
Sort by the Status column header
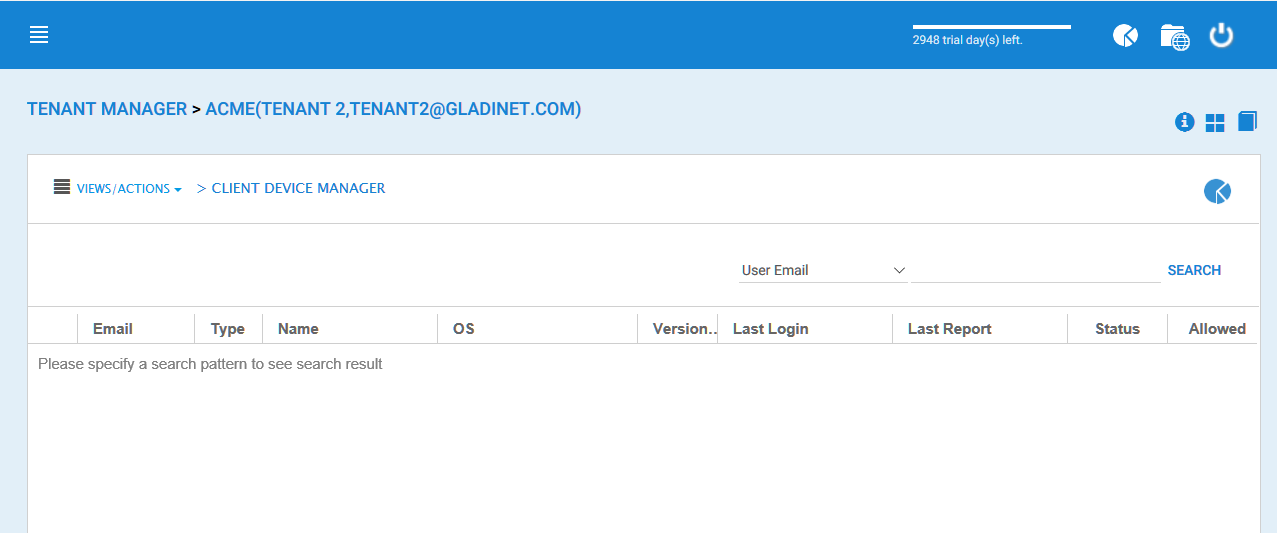1117,328
